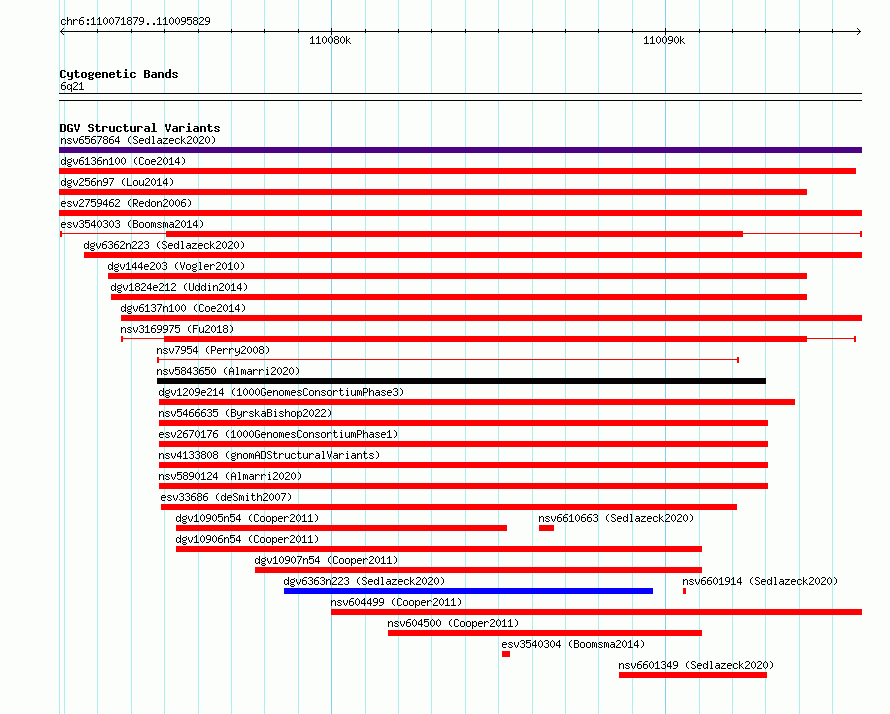The height and width of the screenshot is (714, 890).
Task: Click the blue dgv6363n223 variant bar
Action: pyautogui.click(x=468, y=591)
